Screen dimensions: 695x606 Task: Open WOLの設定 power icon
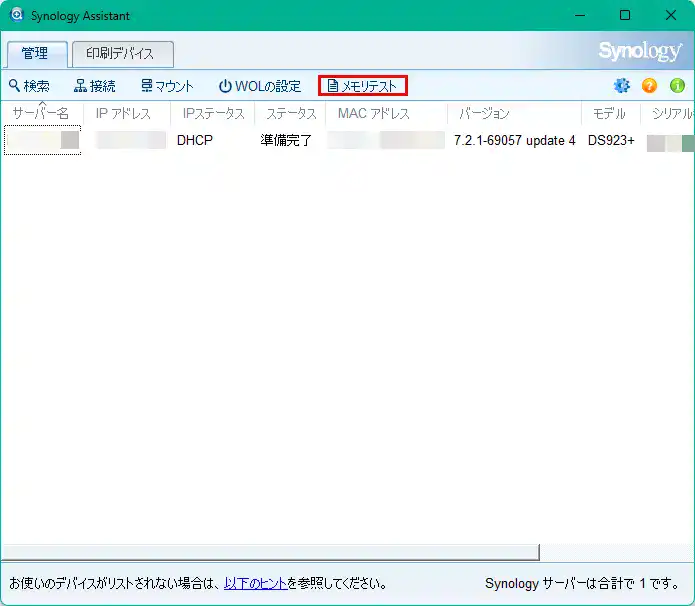coord(225,86)
